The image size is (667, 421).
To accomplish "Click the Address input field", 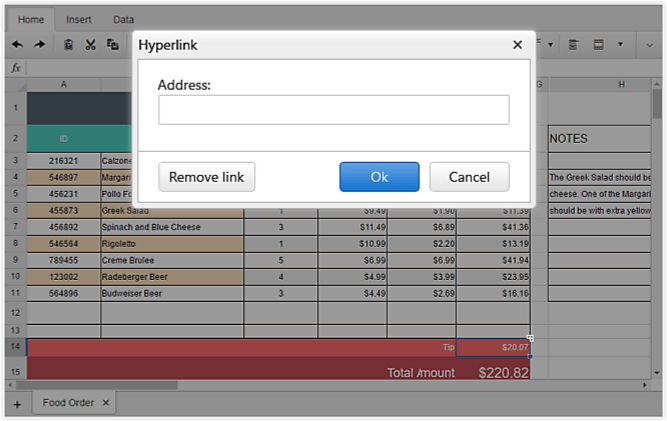I will click(x=334, y=110).
